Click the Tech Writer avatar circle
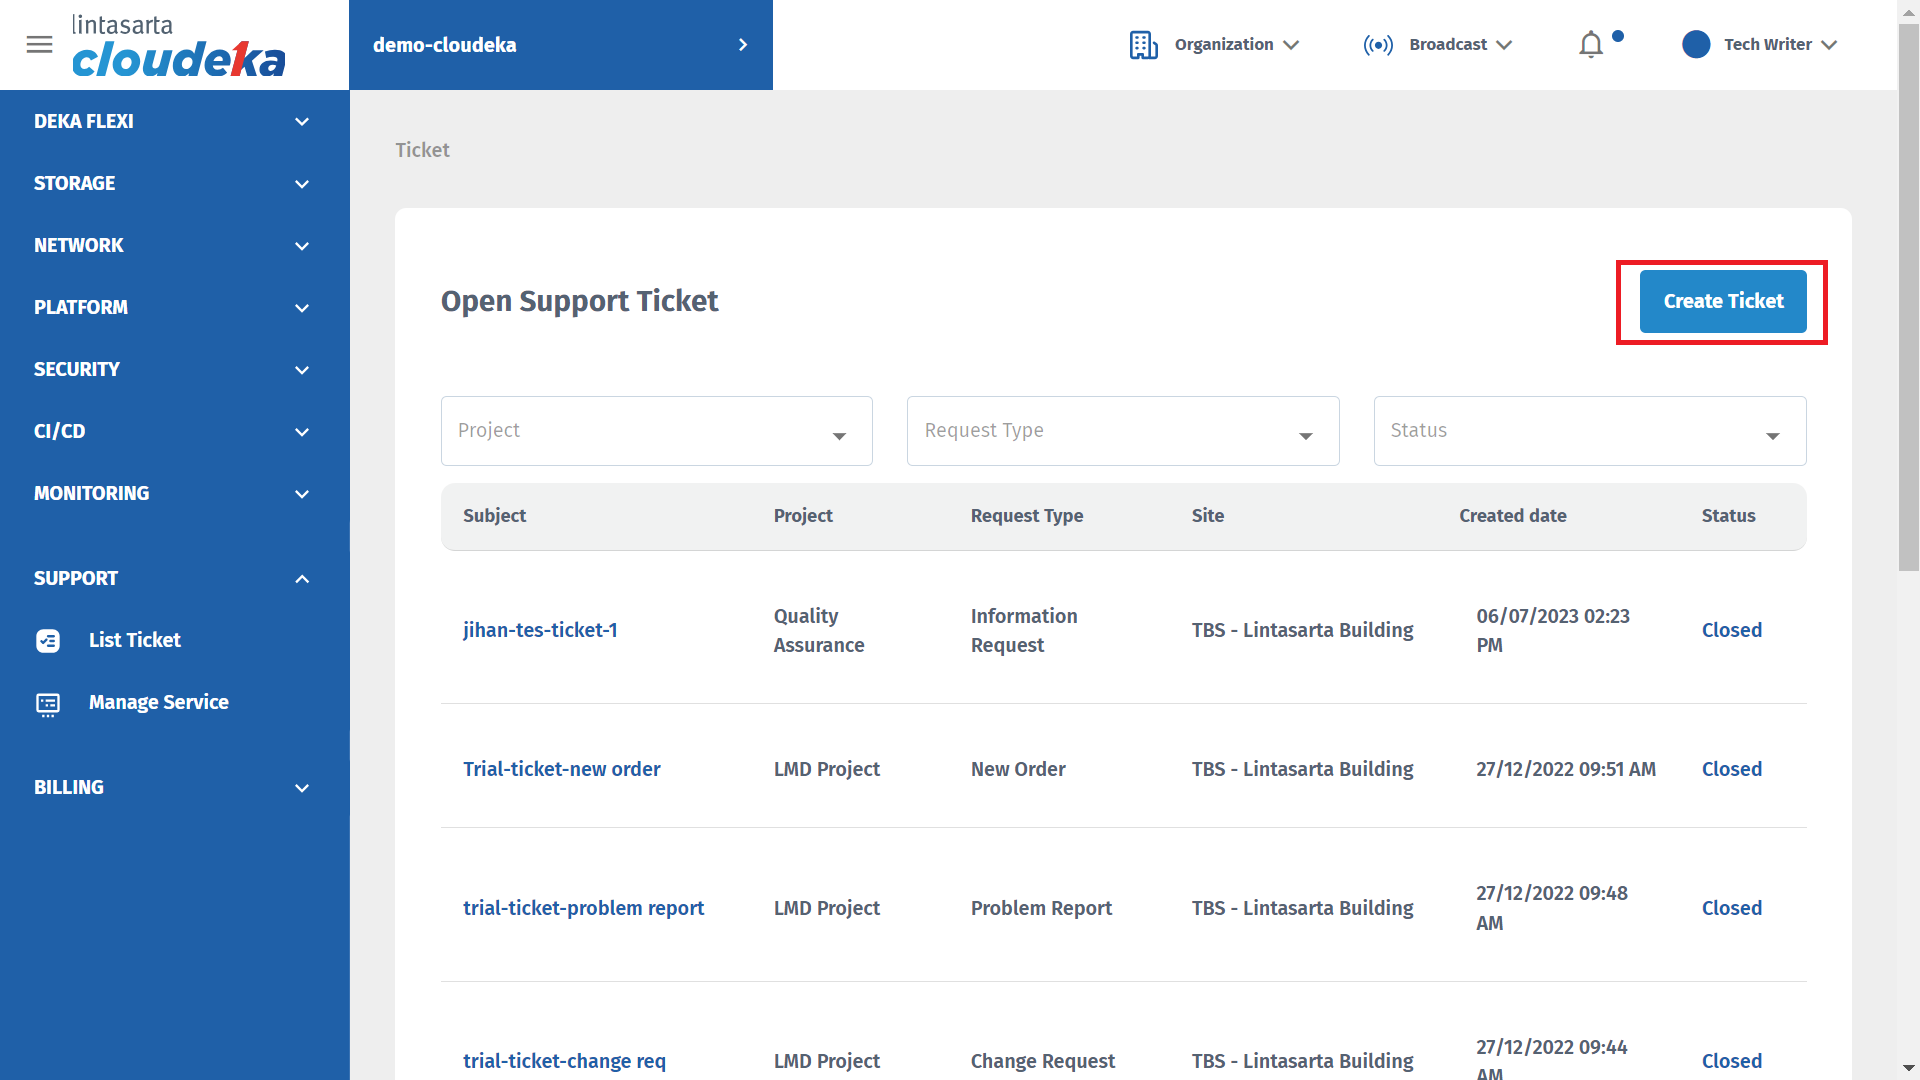Image resolution: width=1920 pixels, height=1080 pixels. [1696, 45]
